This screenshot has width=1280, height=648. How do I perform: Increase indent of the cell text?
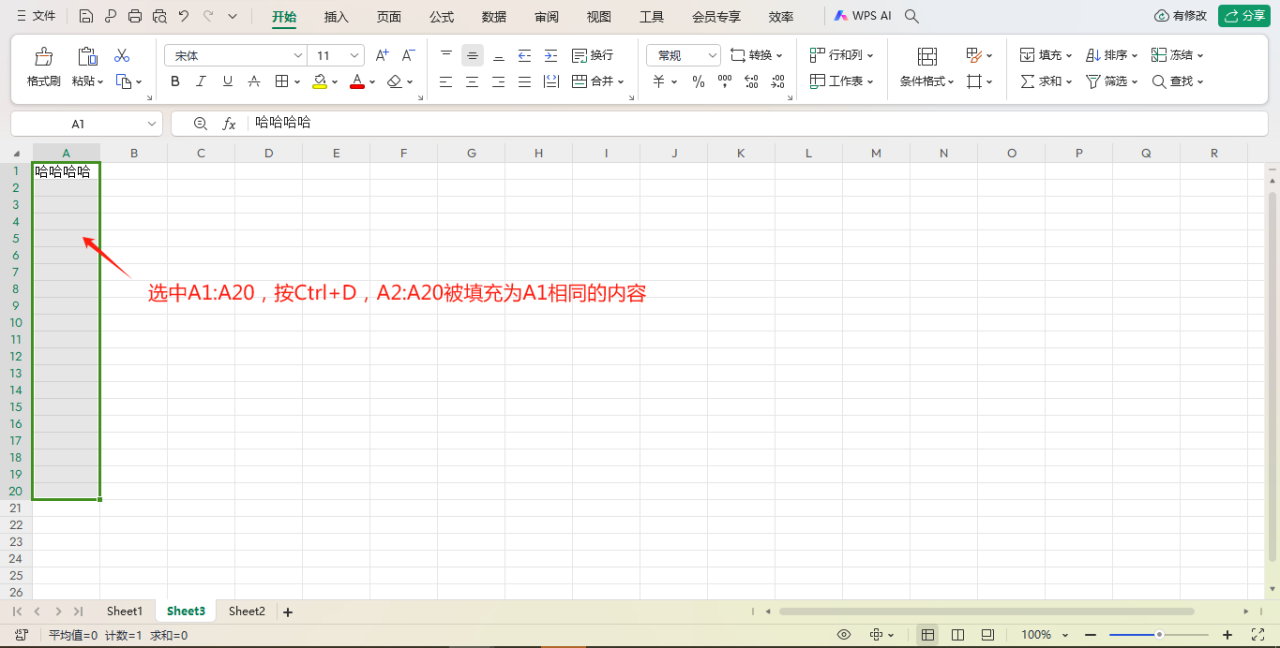click(x=550, y=55)
